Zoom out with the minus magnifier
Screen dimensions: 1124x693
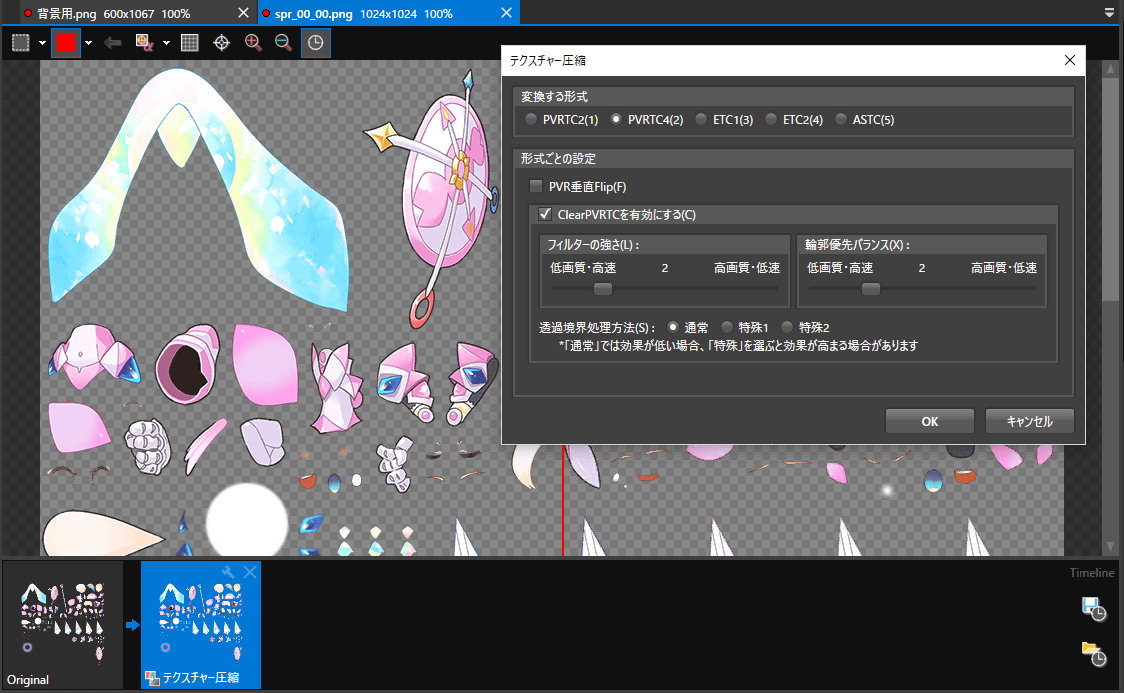pyautogui.click(x=284, y=43)
